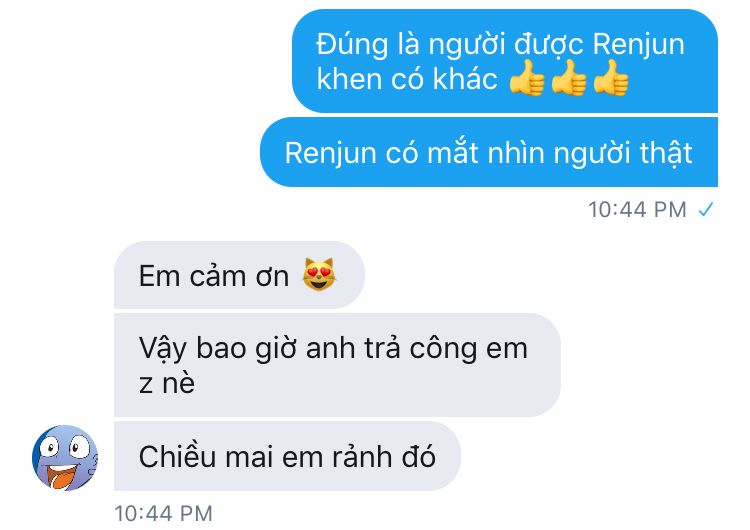This screenshot has height=530, width=750.
Task: Click the middle thumbs-up emoji
Action: [x=569, y=78]
